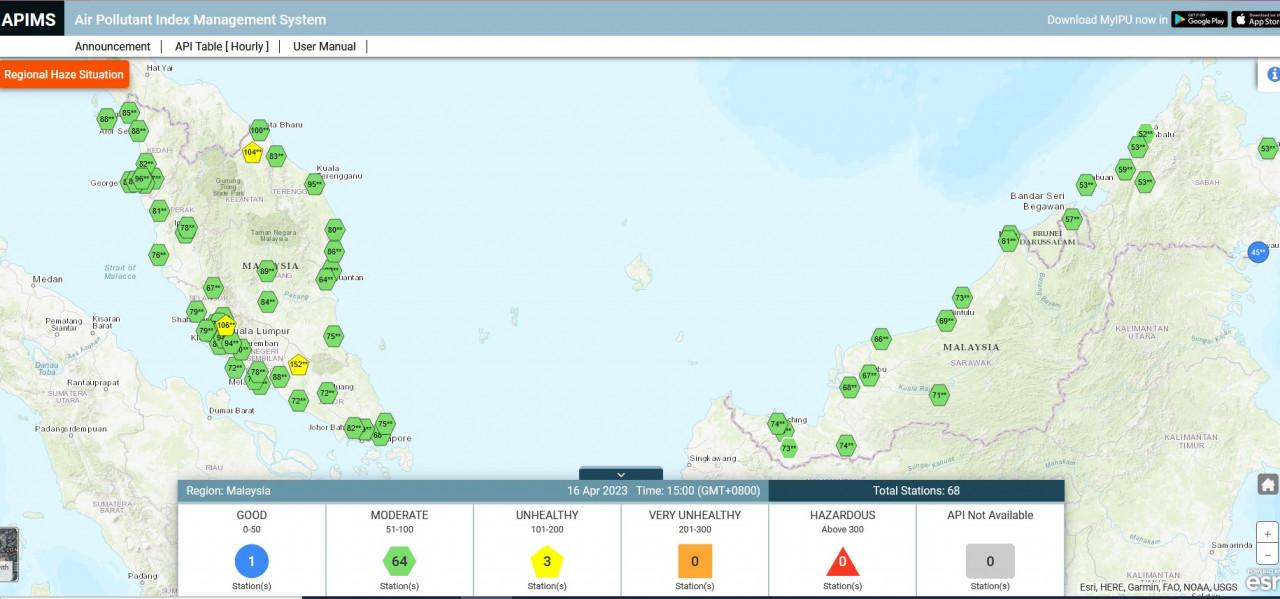Screen dimensions: 1280x599
Task: Click the 59 station hexagon near Labuan
Action: pos(1125,170)
